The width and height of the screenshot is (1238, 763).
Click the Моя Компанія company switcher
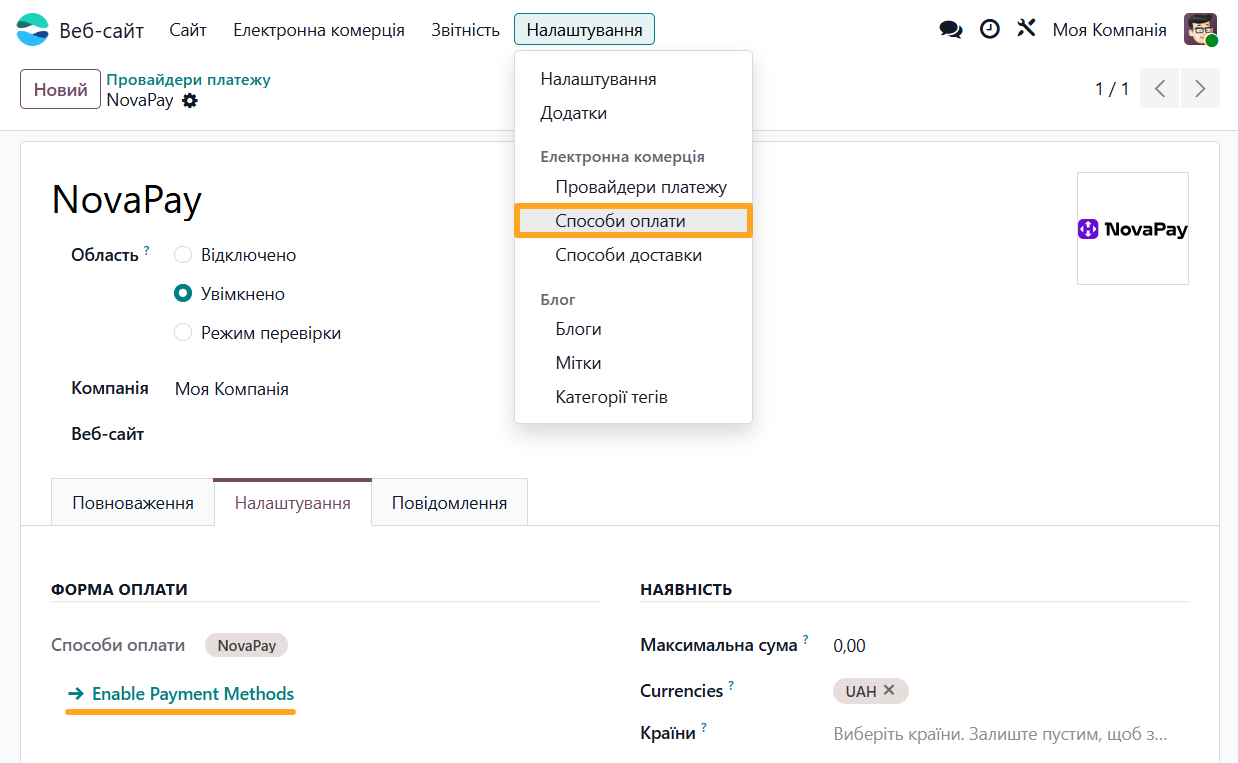point(1109,30)
